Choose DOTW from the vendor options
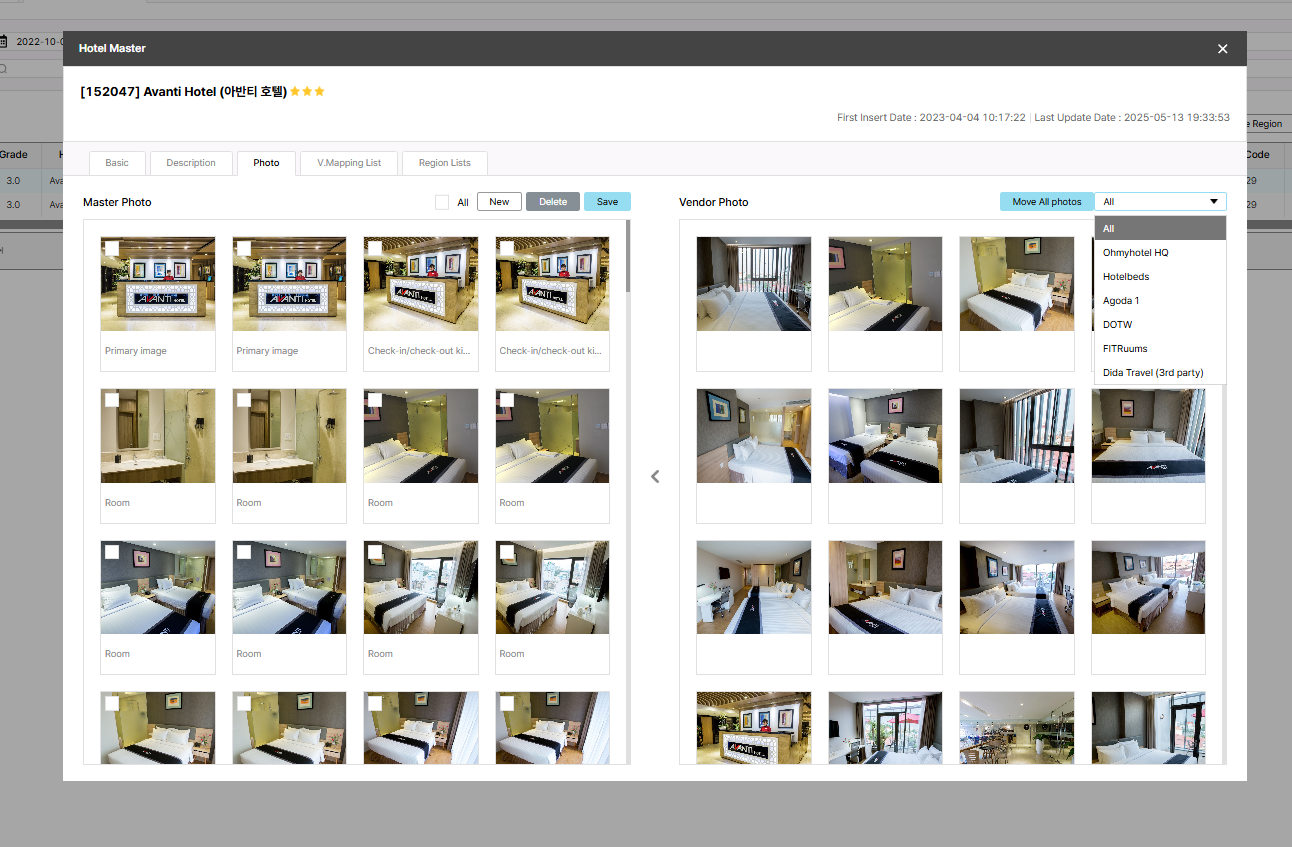The image size is (1292, 847). pyautogui.click(x=1160, y=324)
